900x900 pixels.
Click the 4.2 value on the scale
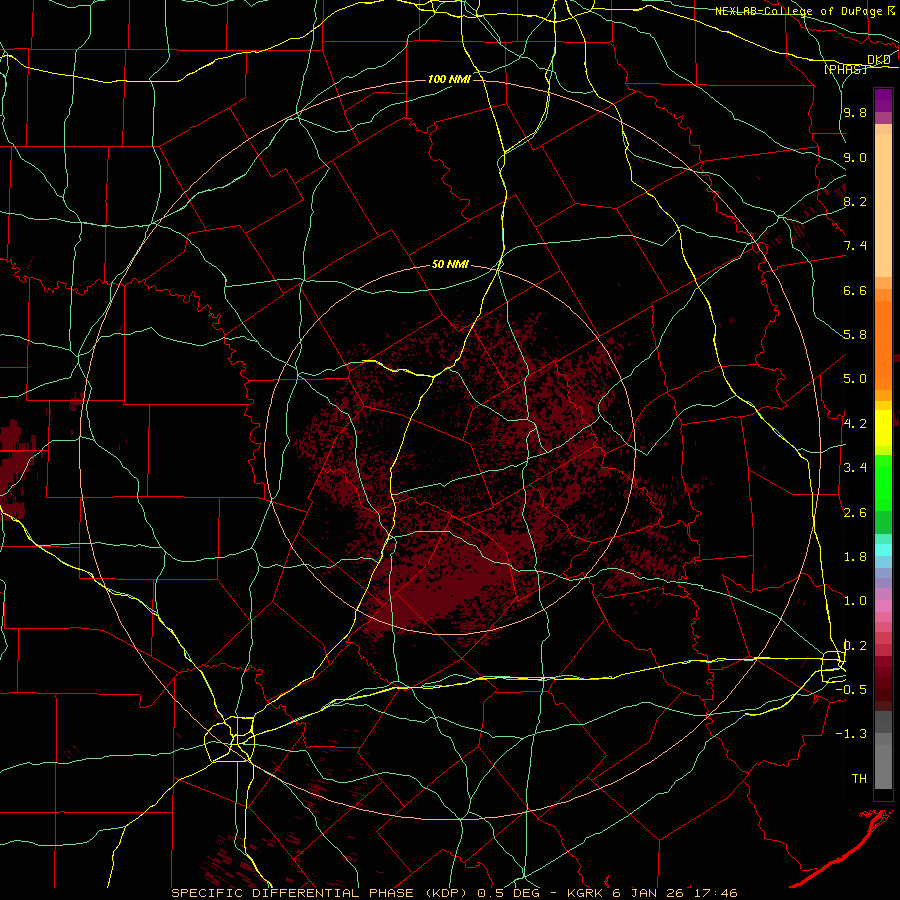point(855,424)
